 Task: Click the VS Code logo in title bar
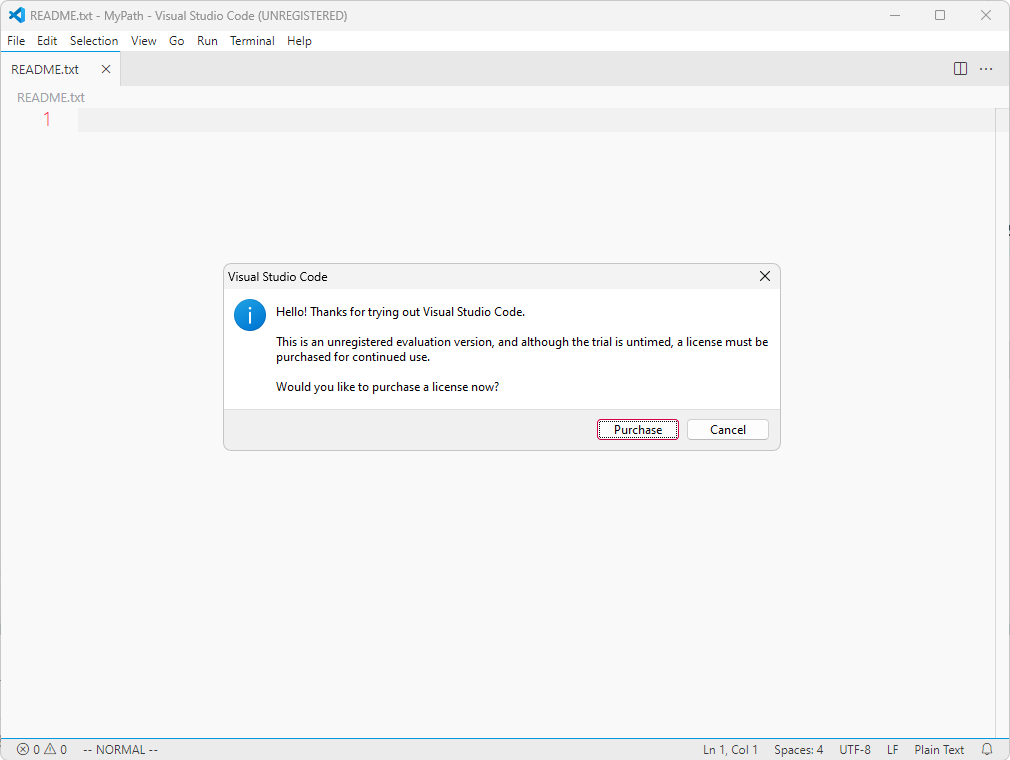coord(16,15)
